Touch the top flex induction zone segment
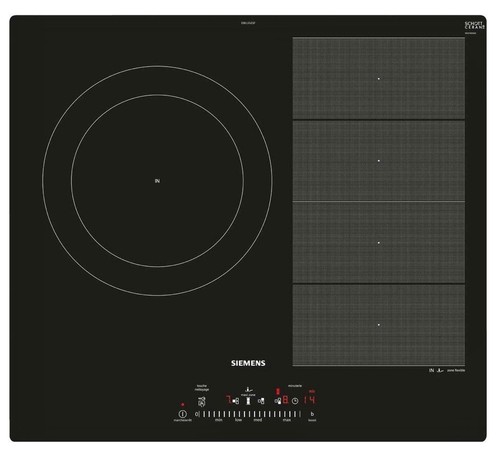The height and width of the screenshot is (458, 500). click(x=379, y=78)
